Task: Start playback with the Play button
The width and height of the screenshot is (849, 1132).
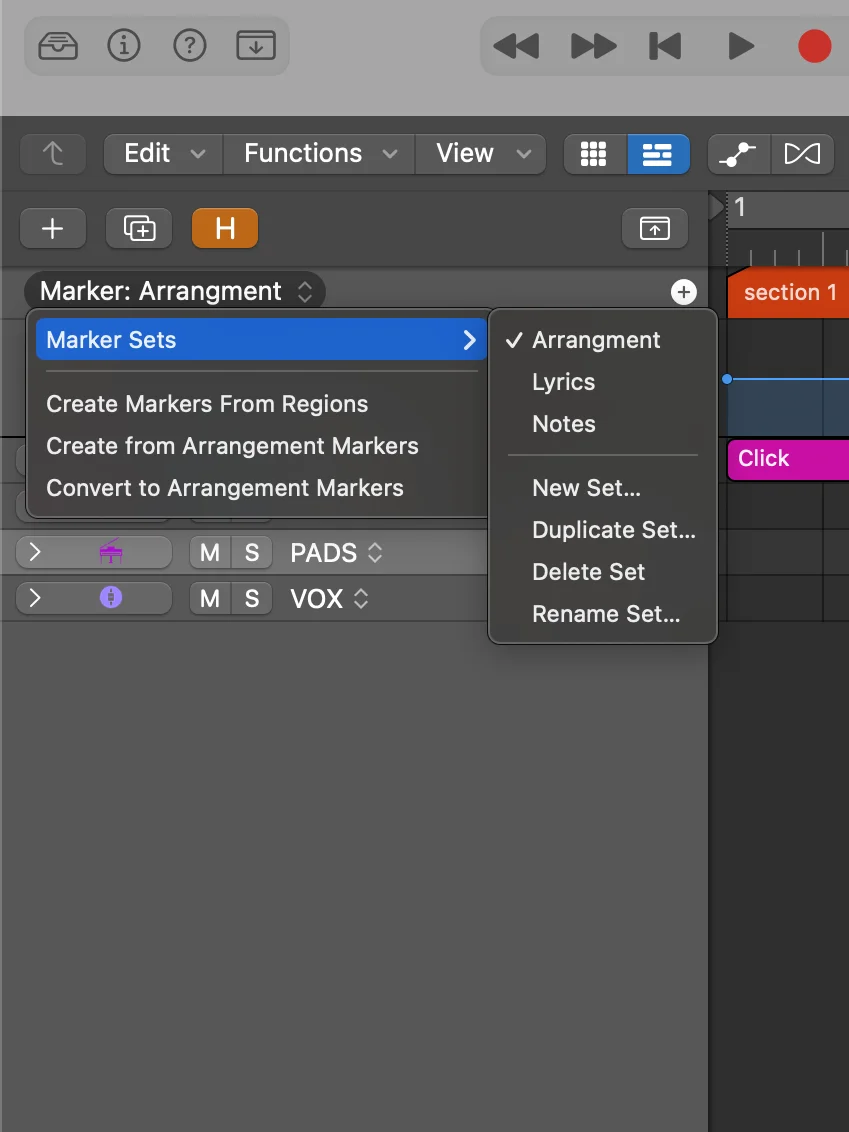Action: click(741, 46)
